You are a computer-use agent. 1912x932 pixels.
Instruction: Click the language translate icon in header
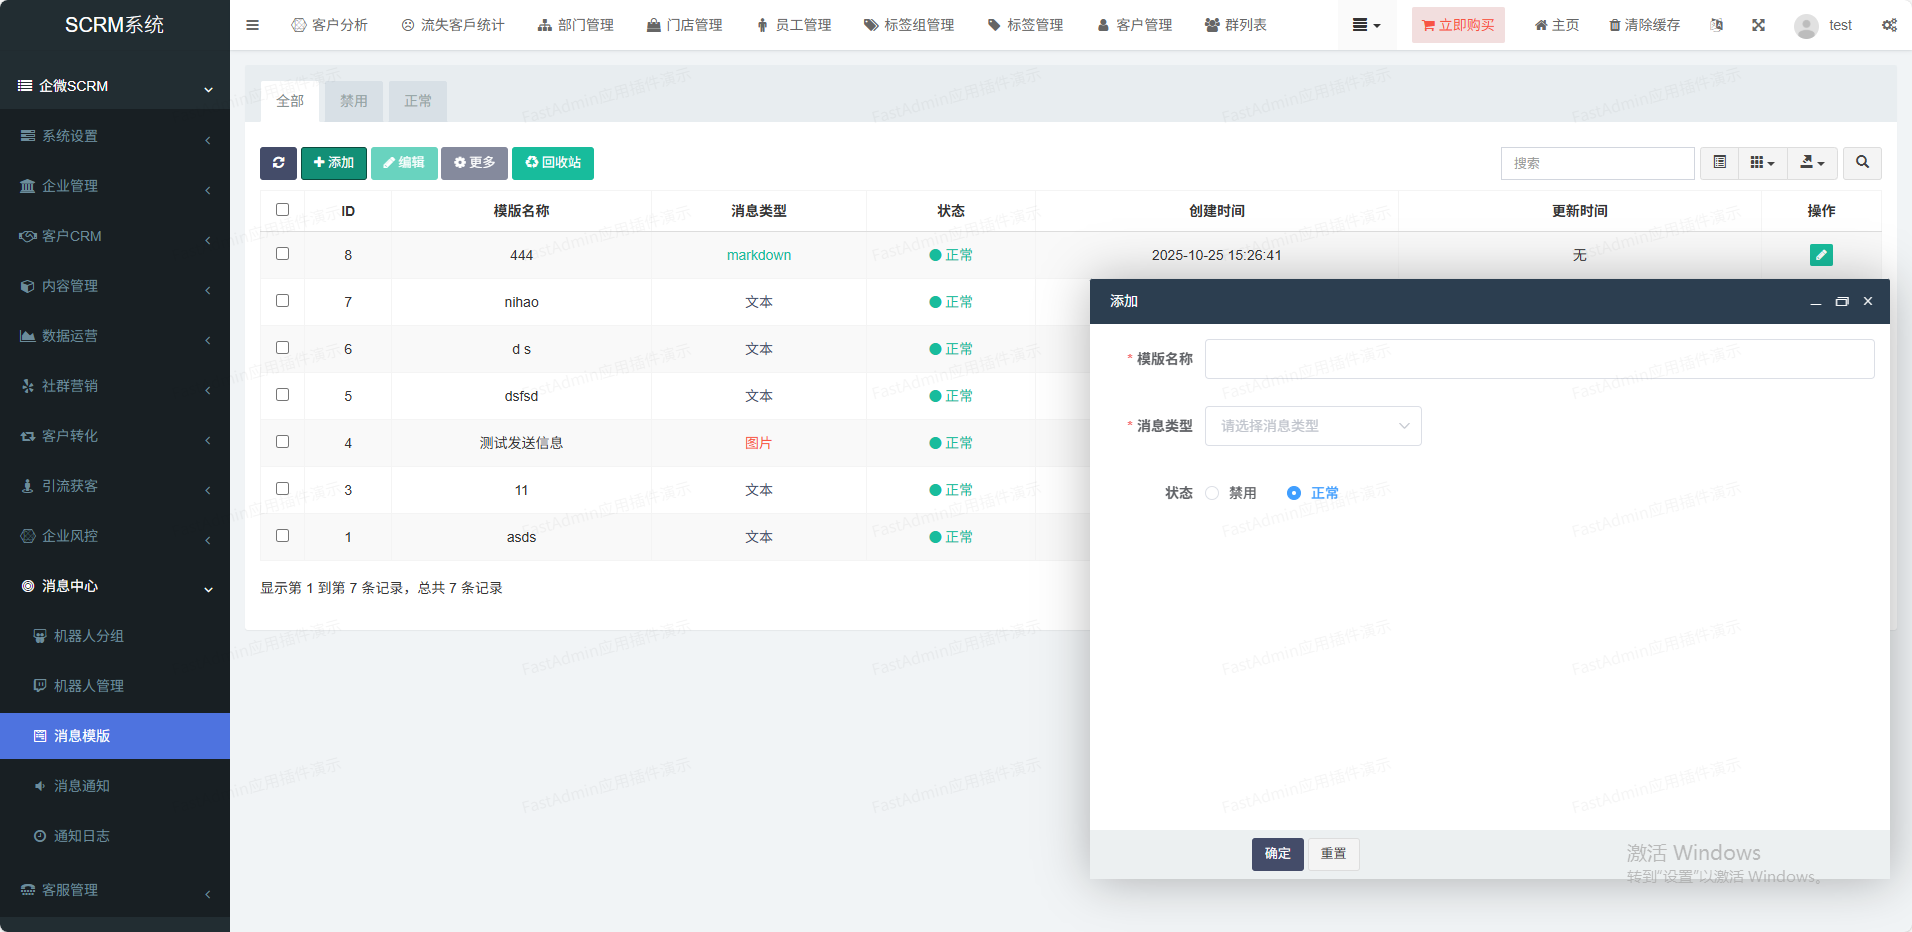(x=1716, y=25)
